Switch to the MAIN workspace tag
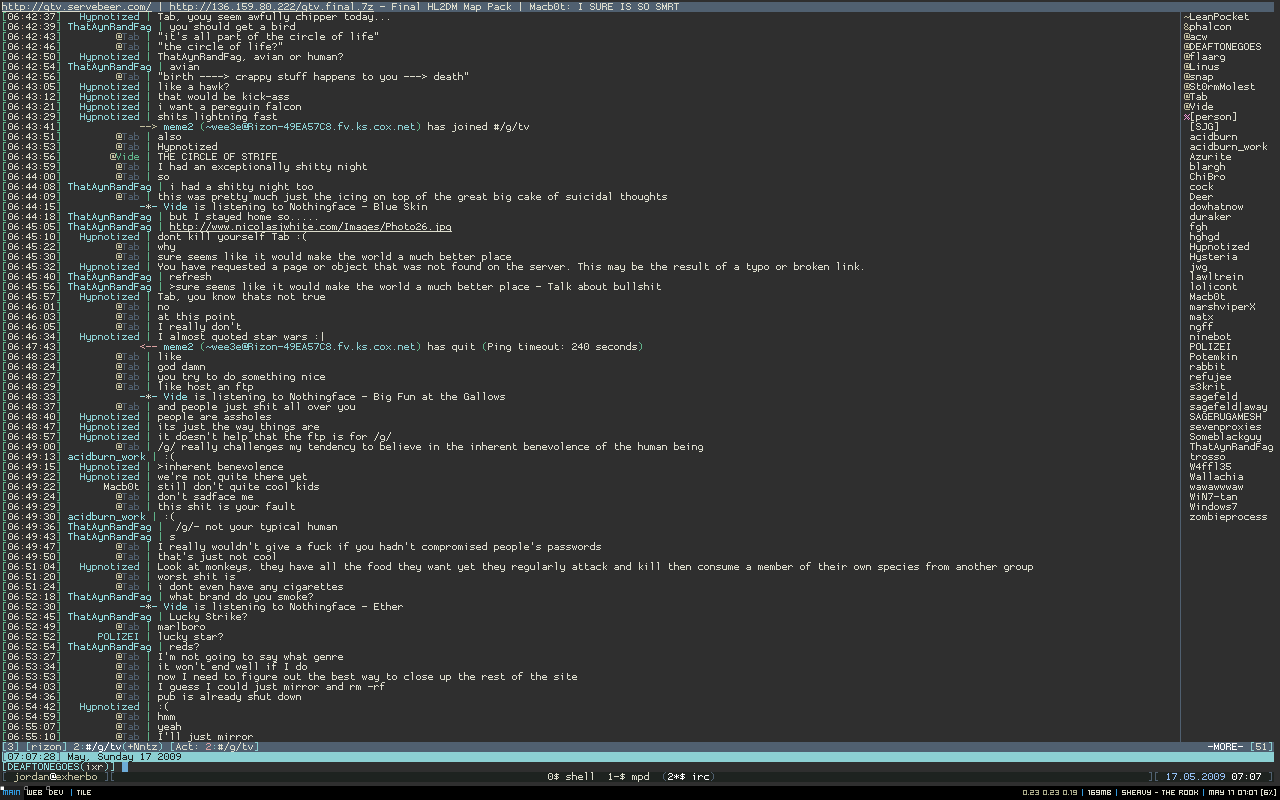 pos(11,792)
